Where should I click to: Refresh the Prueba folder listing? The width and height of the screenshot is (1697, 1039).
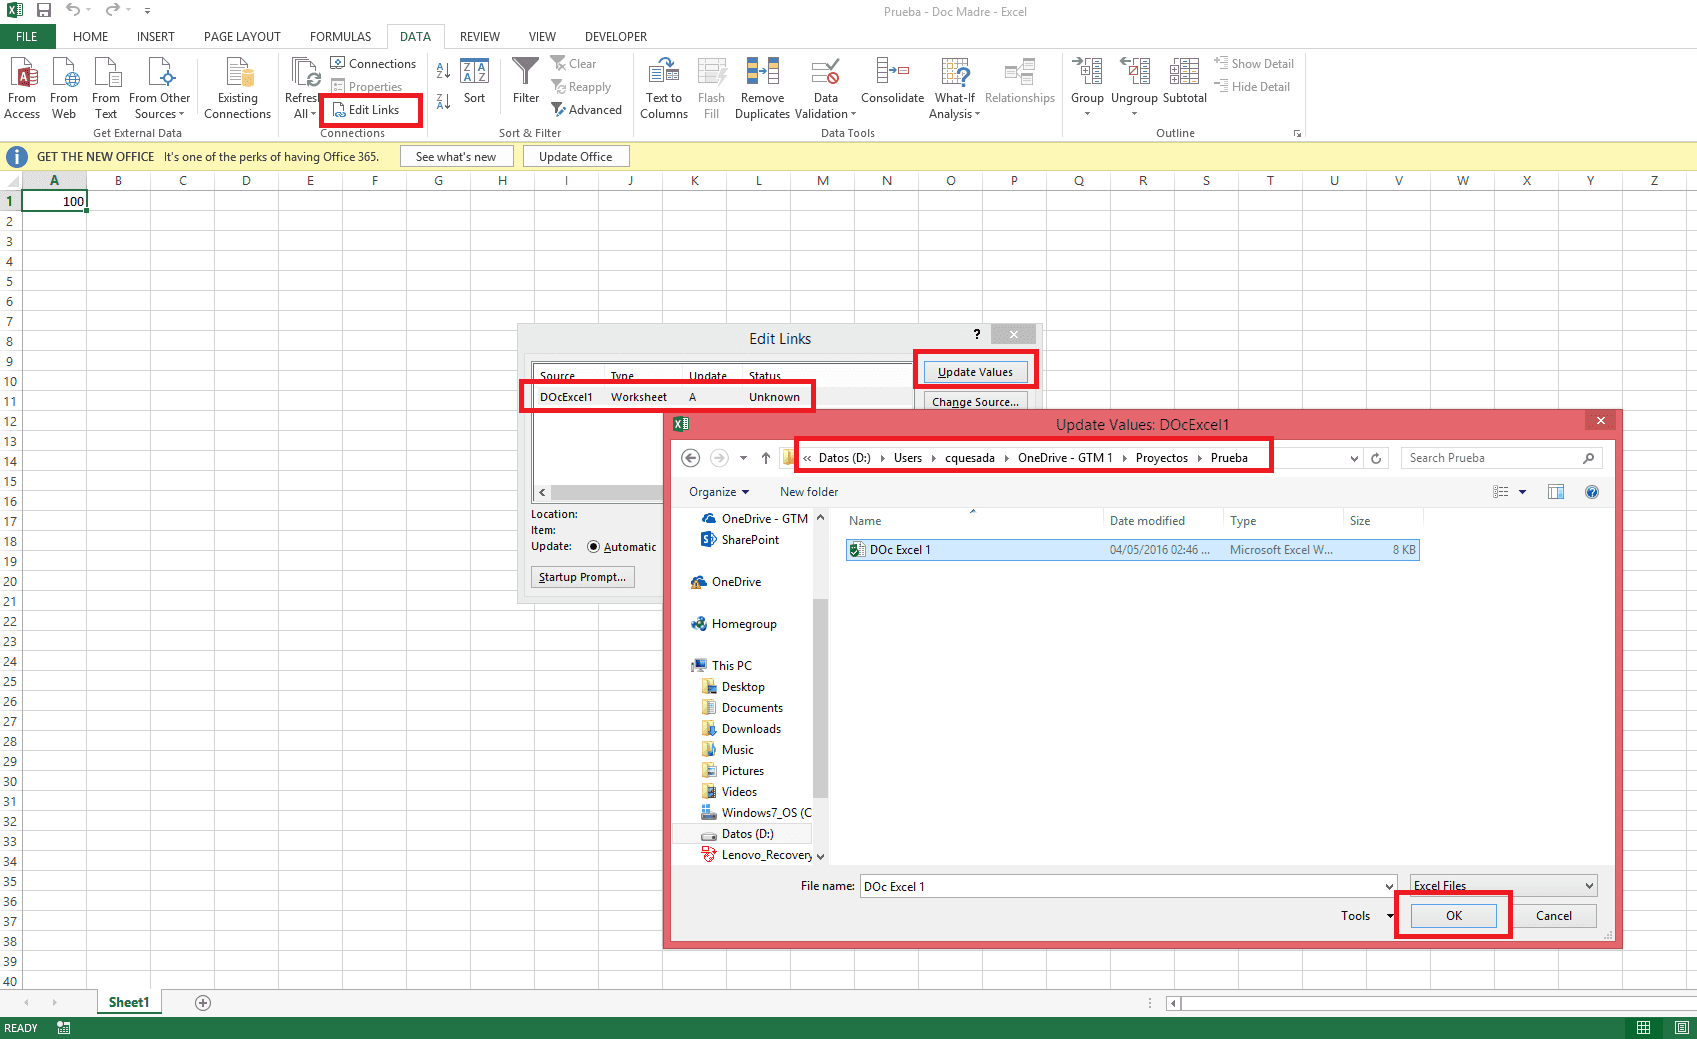tap(1376, 458)
